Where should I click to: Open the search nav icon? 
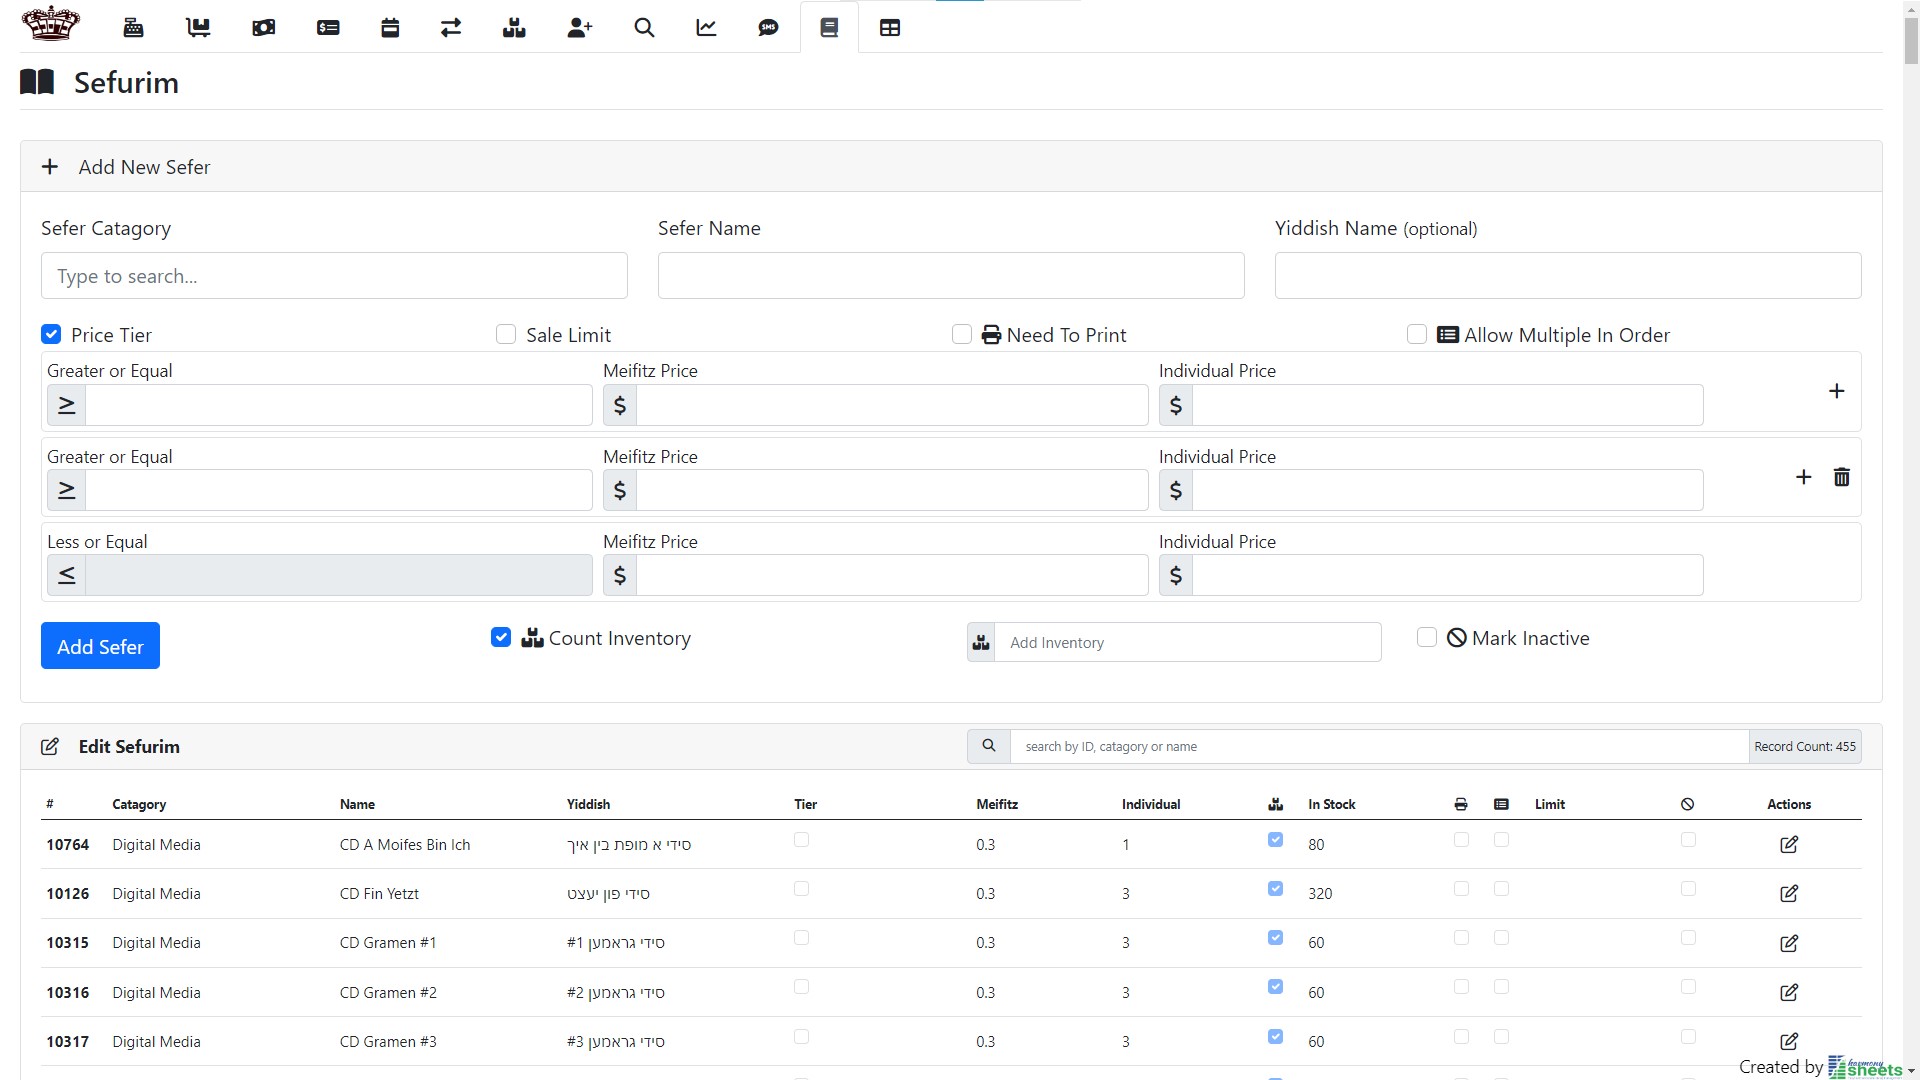pyautogui.click(x=644, y=28)
